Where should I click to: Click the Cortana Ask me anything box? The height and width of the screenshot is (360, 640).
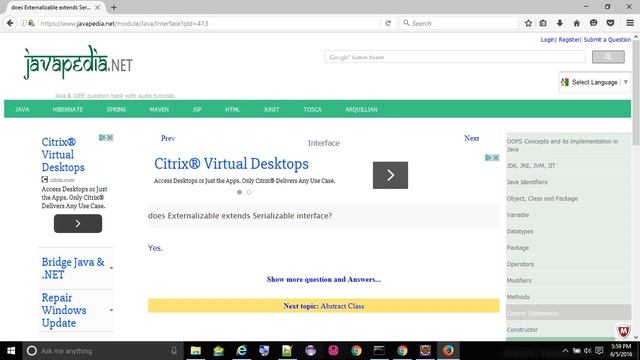point(102,351)
